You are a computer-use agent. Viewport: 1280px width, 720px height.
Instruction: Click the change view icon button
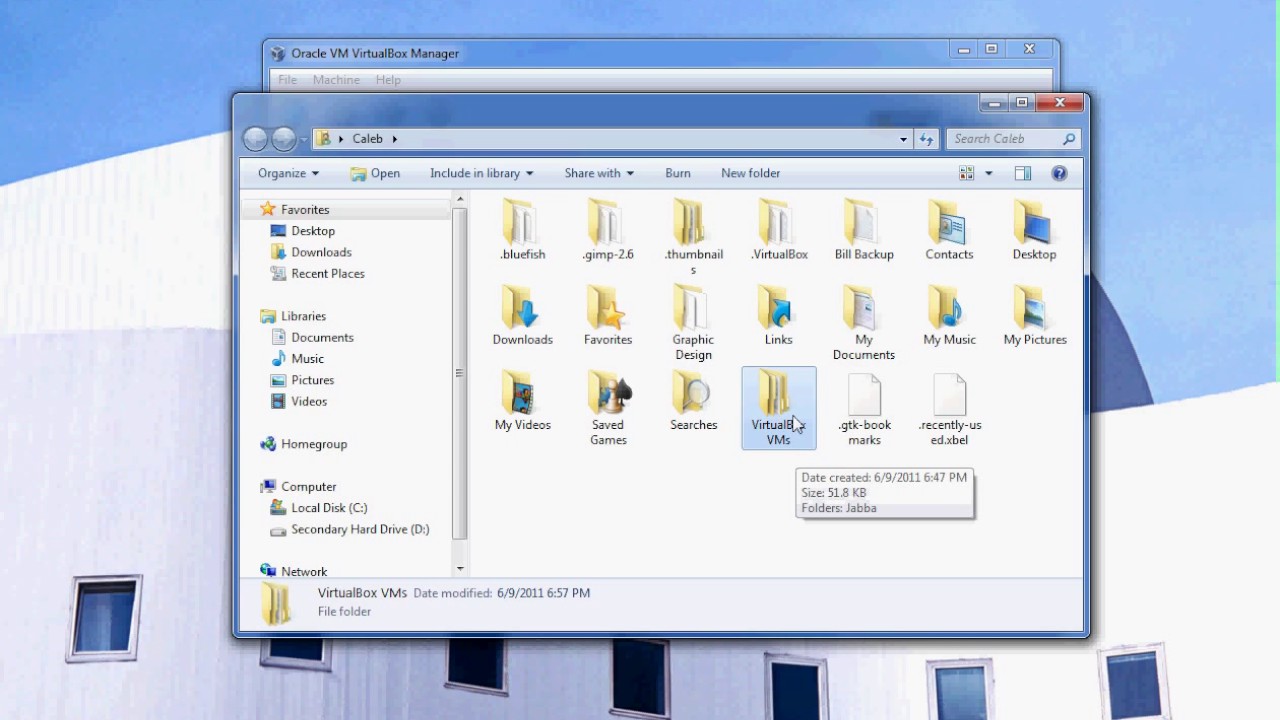pos(967,173)
